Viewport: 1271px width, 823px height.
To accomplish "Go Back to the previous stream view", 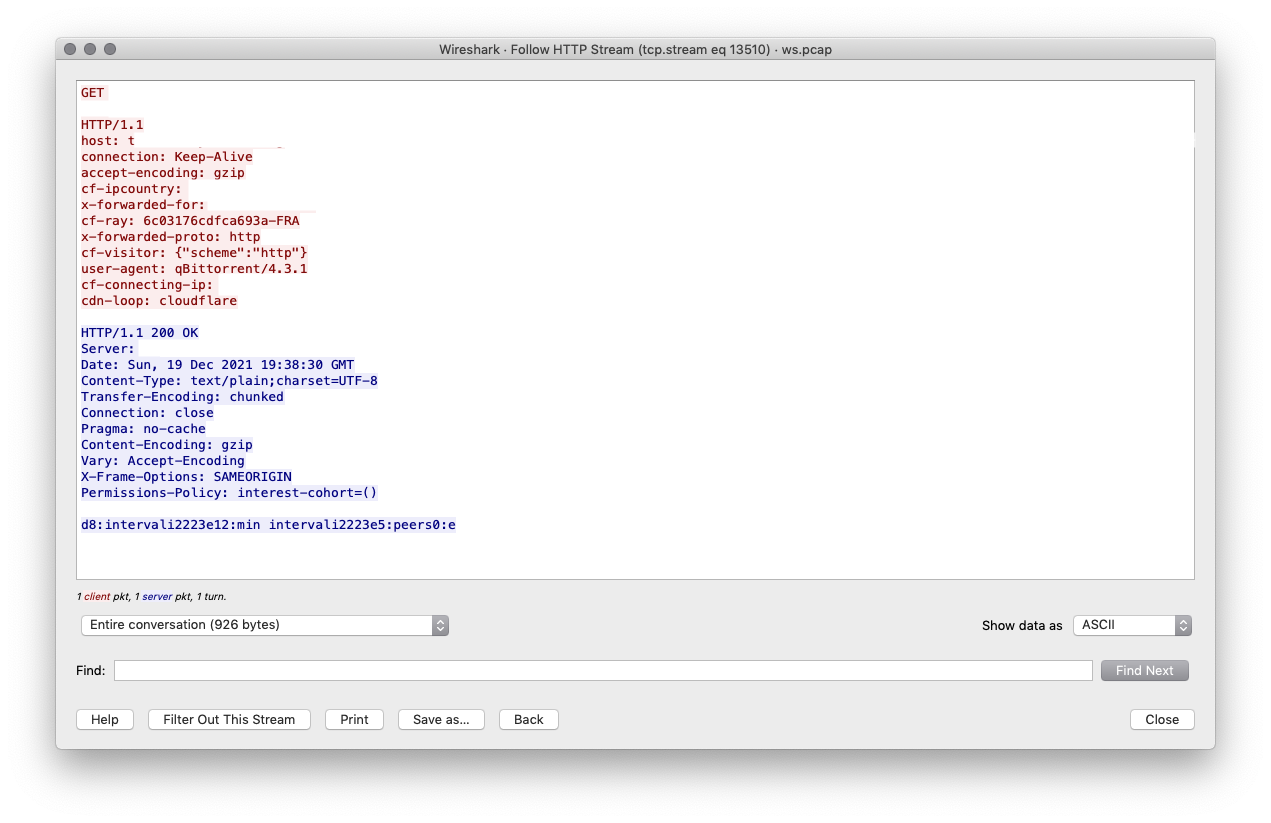I will point(528,719).
